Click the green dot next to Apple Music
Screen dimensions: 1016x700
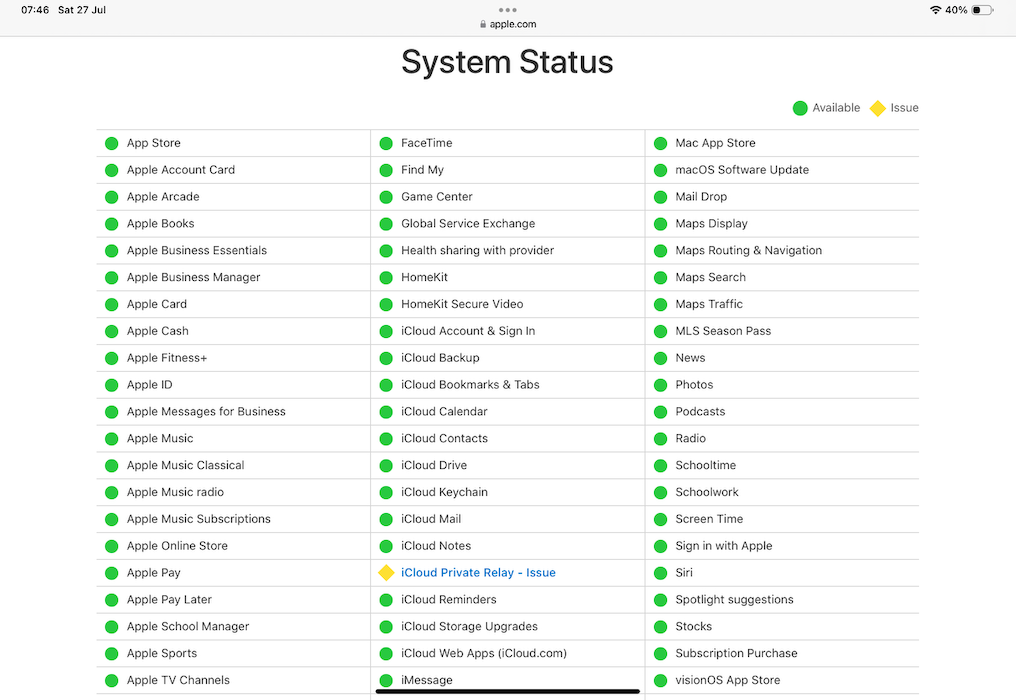click(x=112, y=439)
